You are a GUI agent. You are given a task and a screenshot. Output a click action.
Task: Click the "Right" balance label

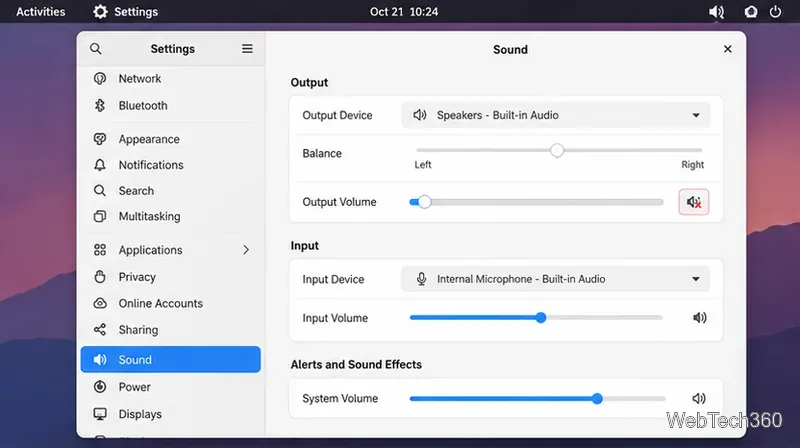pos(692,164)
